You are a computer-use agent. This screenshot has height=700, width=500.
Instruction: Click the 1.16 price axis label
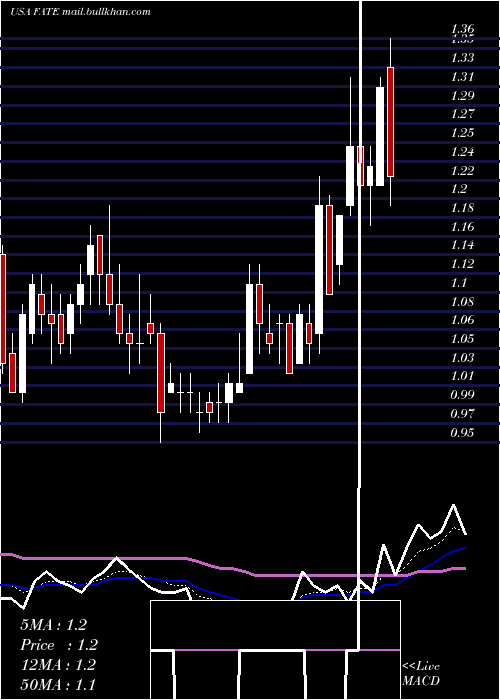coord(462,226)
